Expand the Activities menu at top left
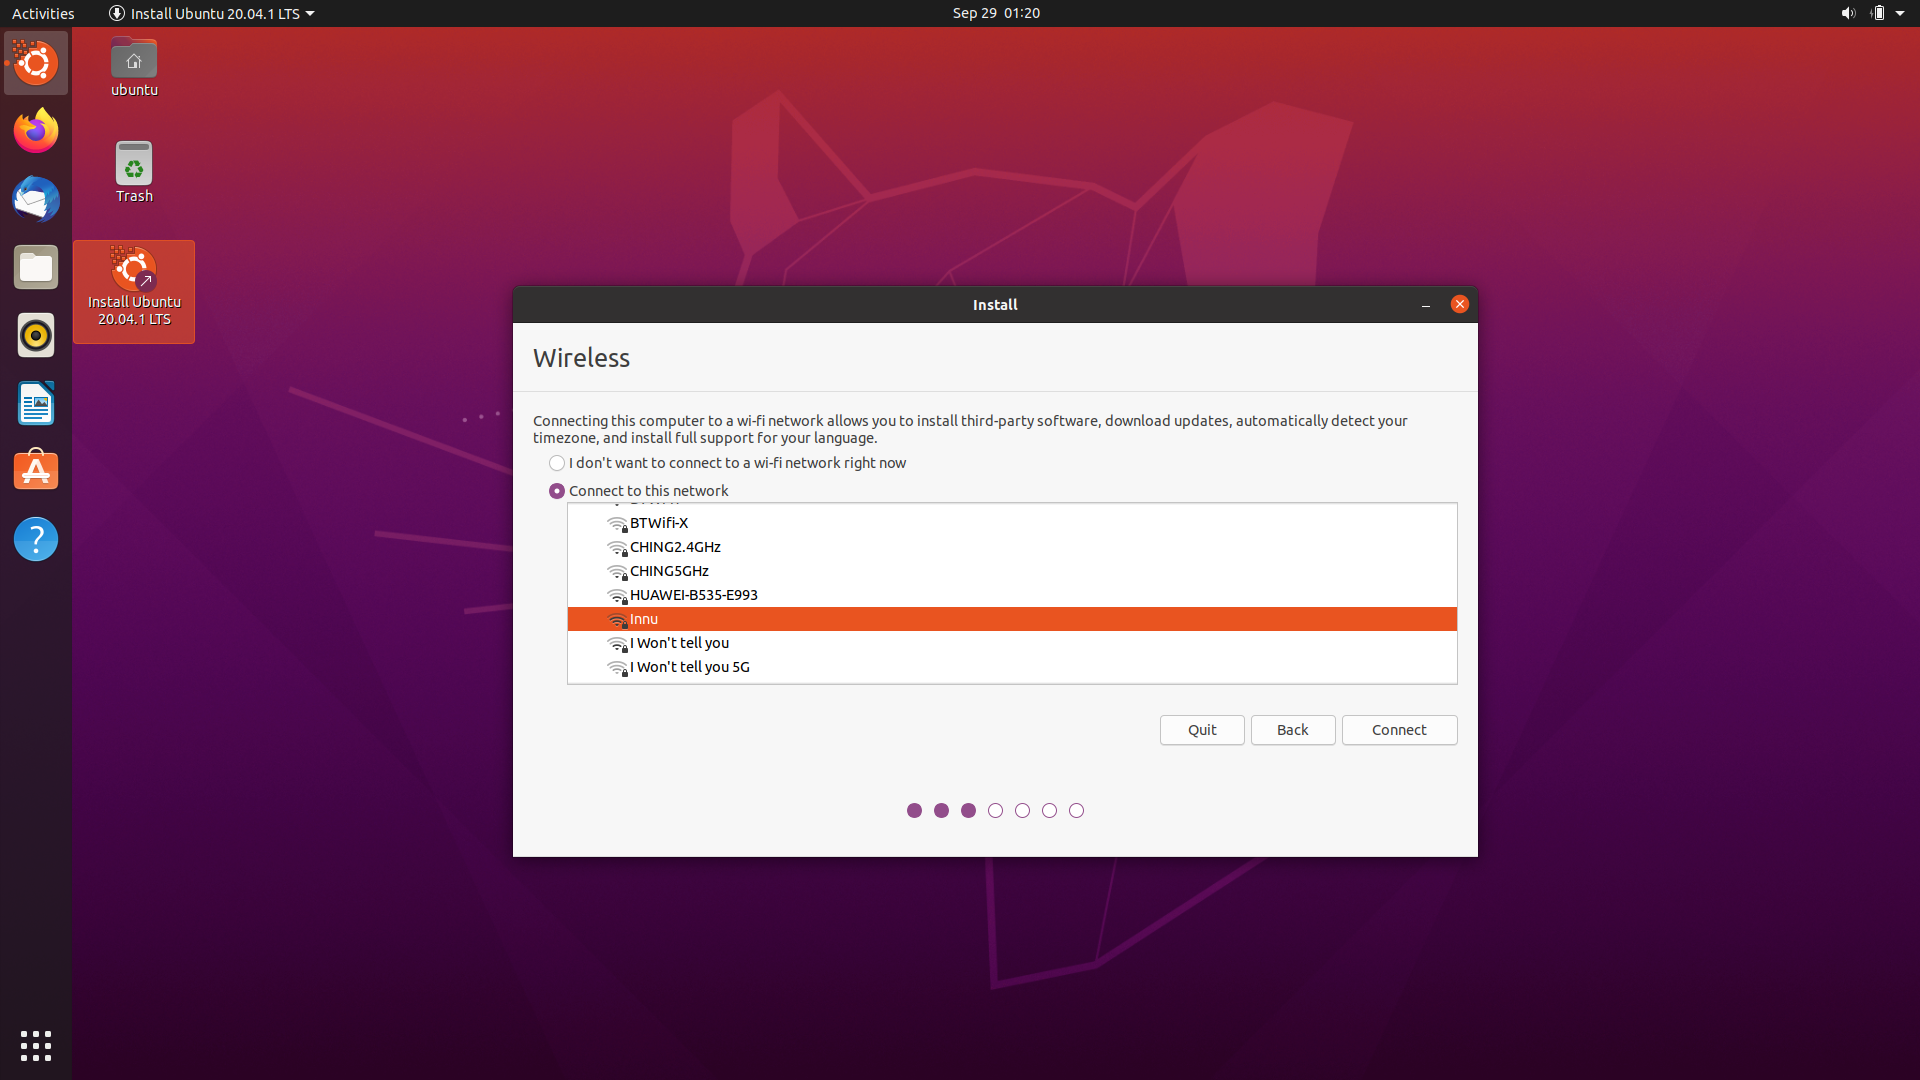Viewport: 1920px width, 1080px height. pos(45,13)
